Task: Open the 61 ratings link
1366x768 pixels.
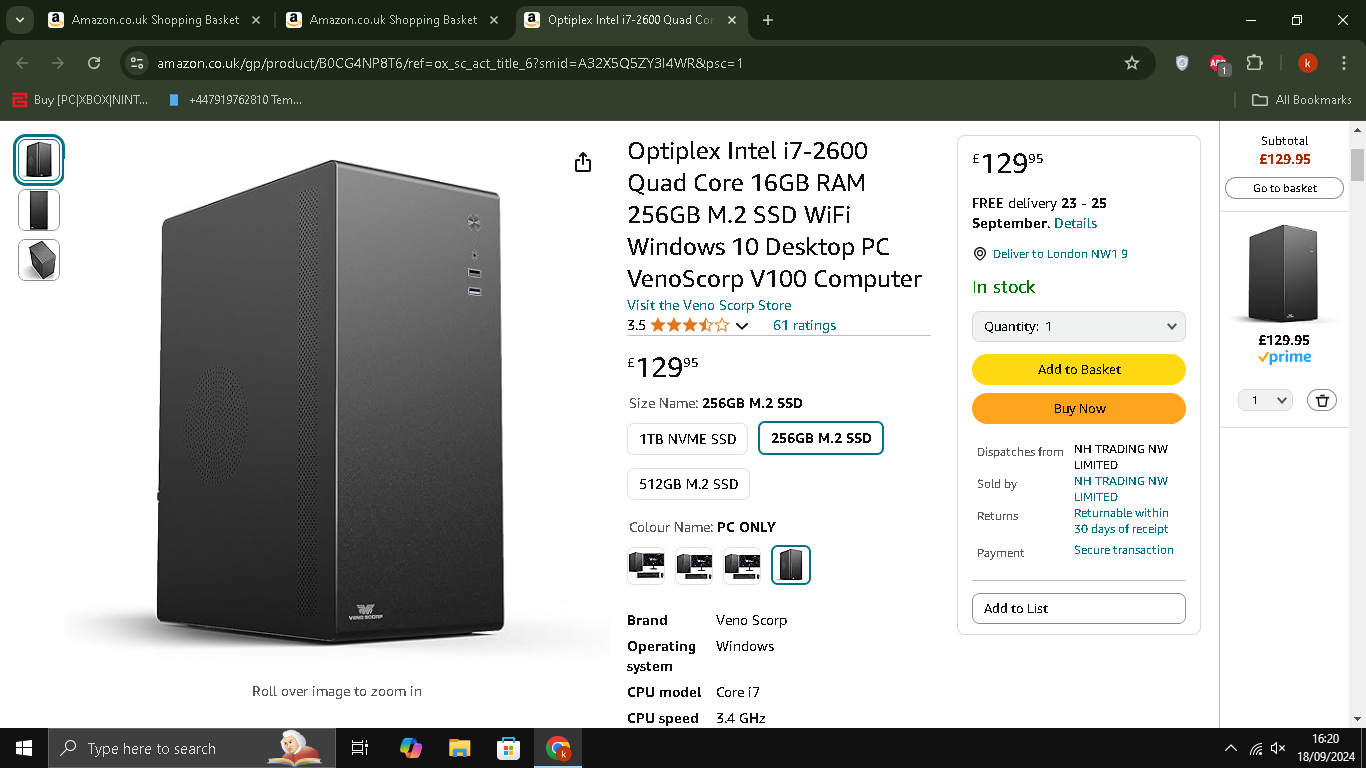Action: [804, 325]
